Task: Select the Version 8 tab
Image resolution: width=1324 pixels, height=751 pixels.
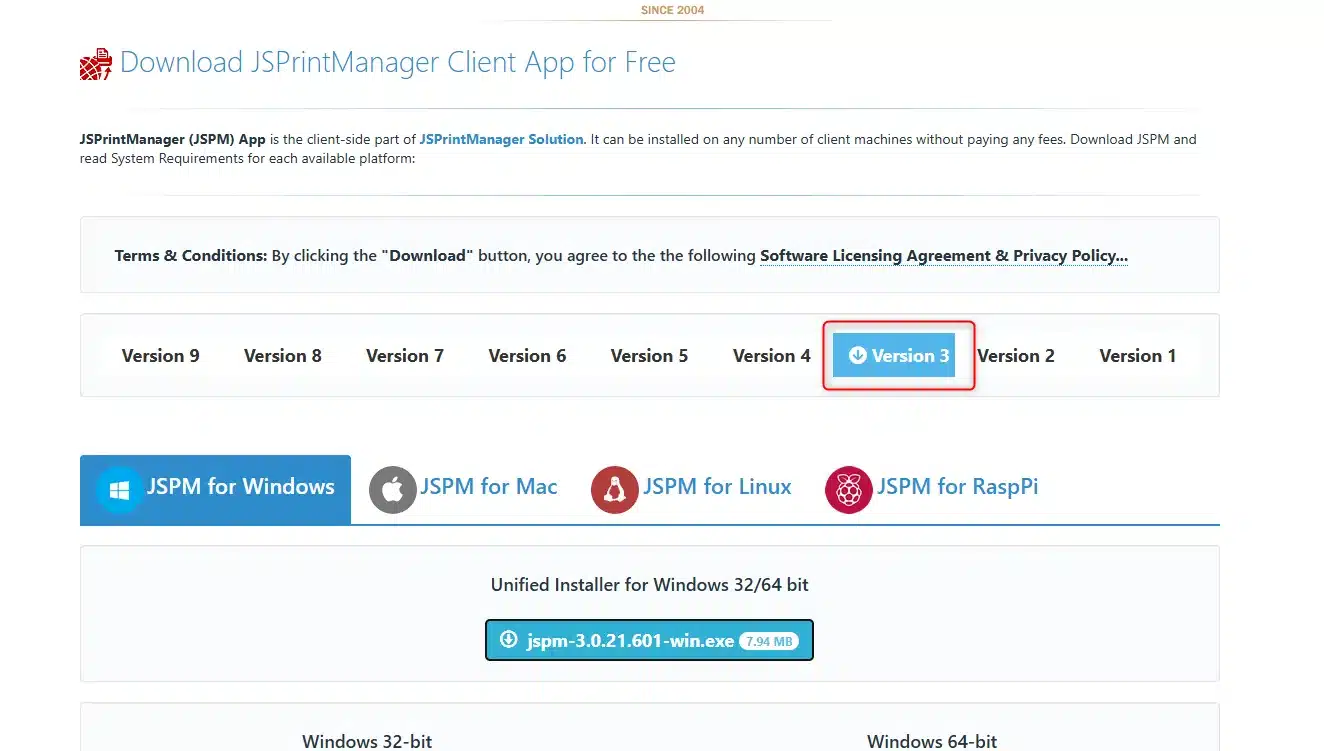Action: pyautogui.click(x=283, y=355)
